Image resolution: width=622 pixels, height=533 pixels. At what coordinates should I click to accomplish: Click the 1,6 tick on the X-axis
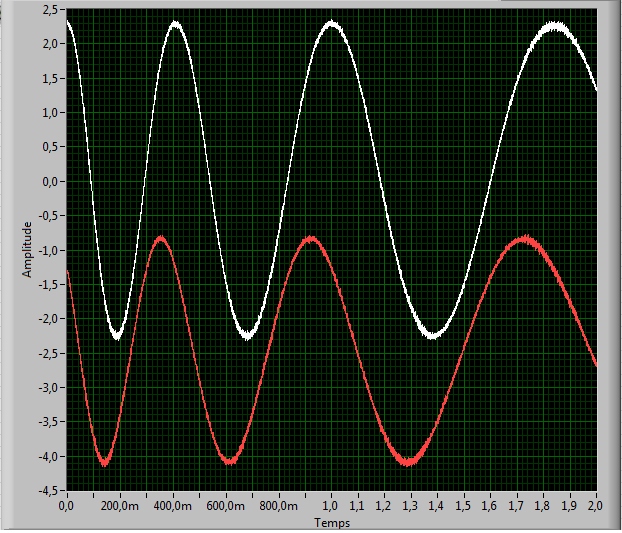tap(490, 508)
